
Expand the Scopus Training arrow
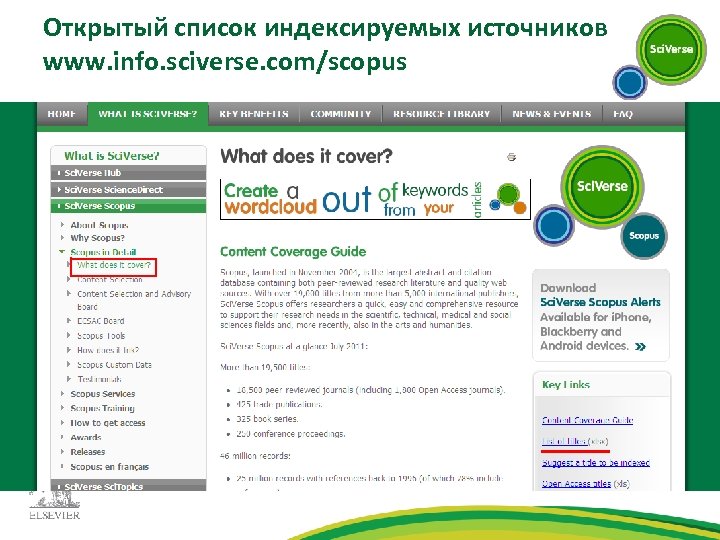[62, 408]
